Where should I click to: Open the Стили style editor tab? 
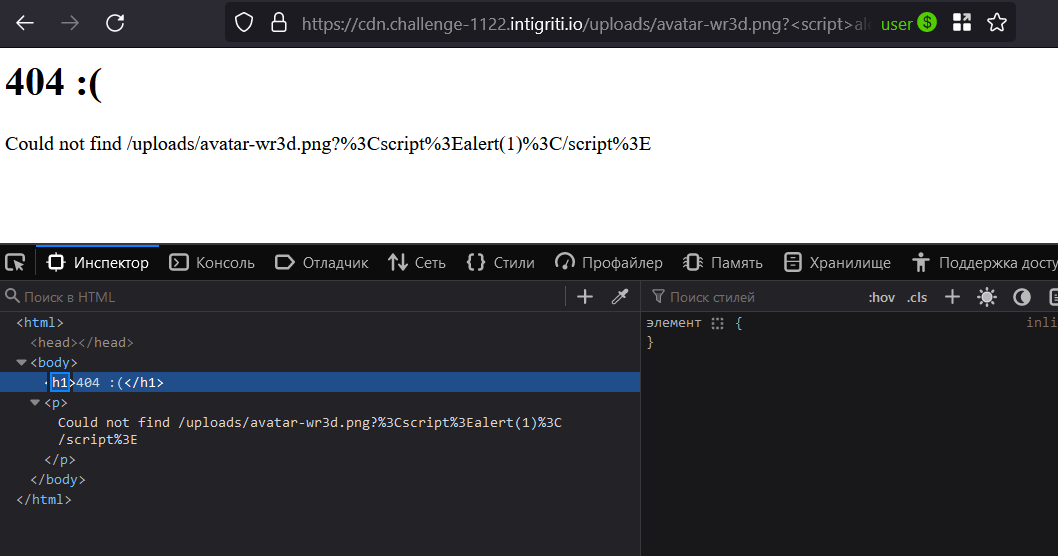(x=500, y=262)
